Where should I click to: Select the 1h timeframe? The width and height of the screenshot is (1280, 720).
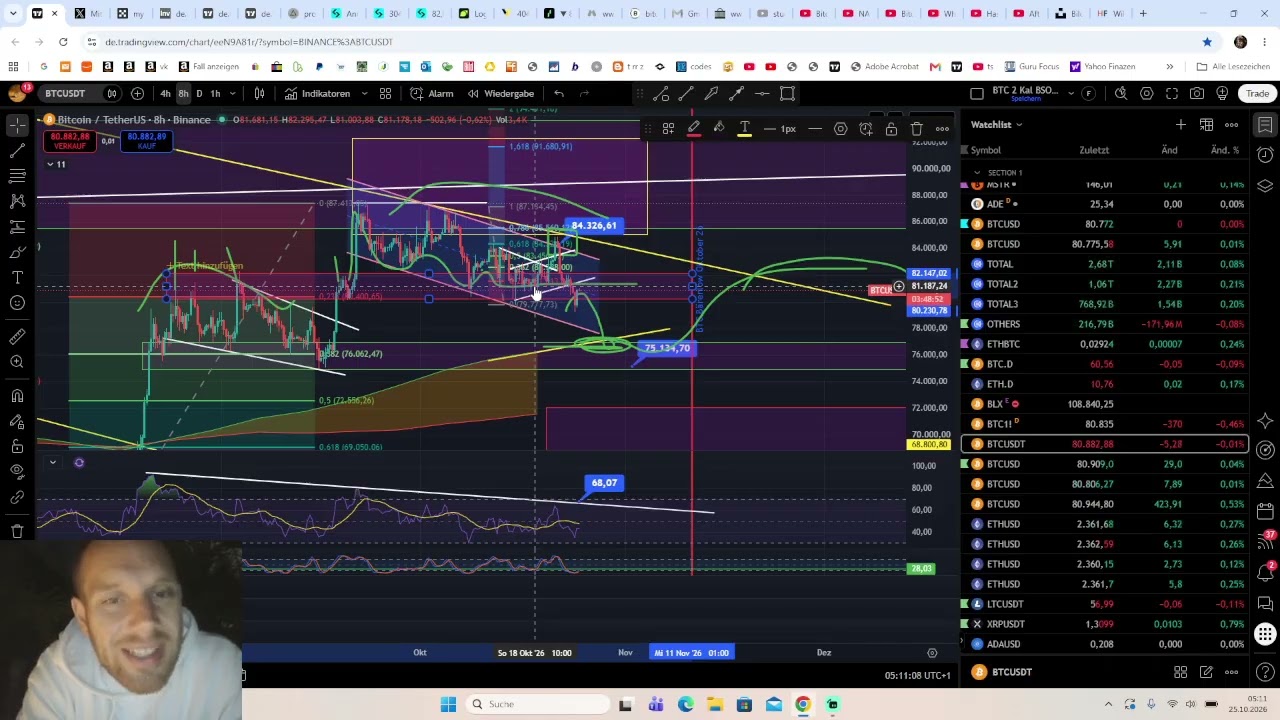215,93
